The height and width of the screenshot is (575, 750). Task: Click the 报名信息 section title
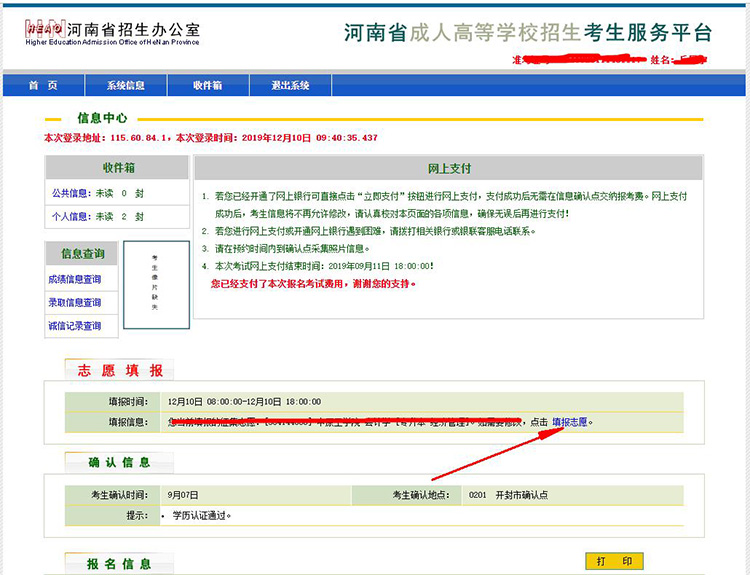click(120, 564)
